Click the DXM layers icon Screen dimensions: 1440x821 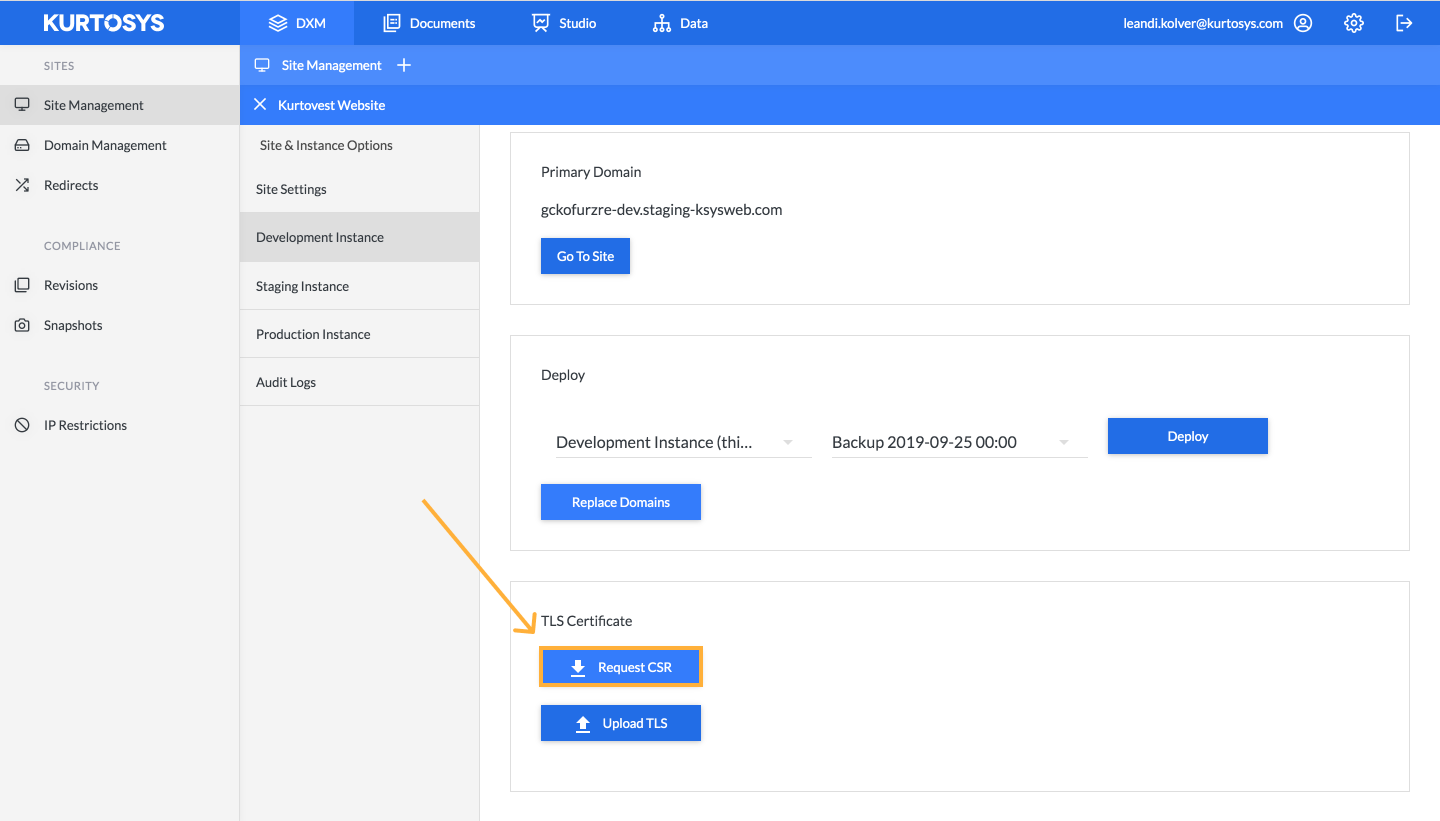click(x=278, y=23)
